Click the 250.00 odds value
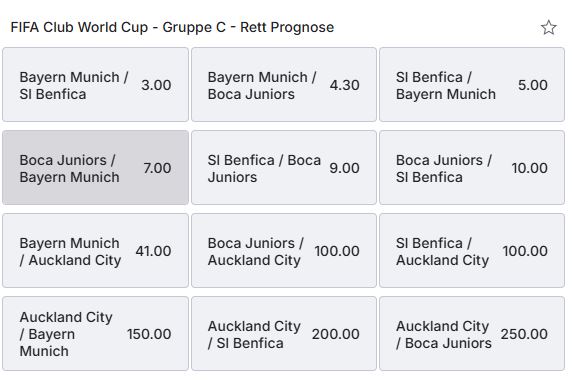The image size is (572, 380). tap(524, 334)
